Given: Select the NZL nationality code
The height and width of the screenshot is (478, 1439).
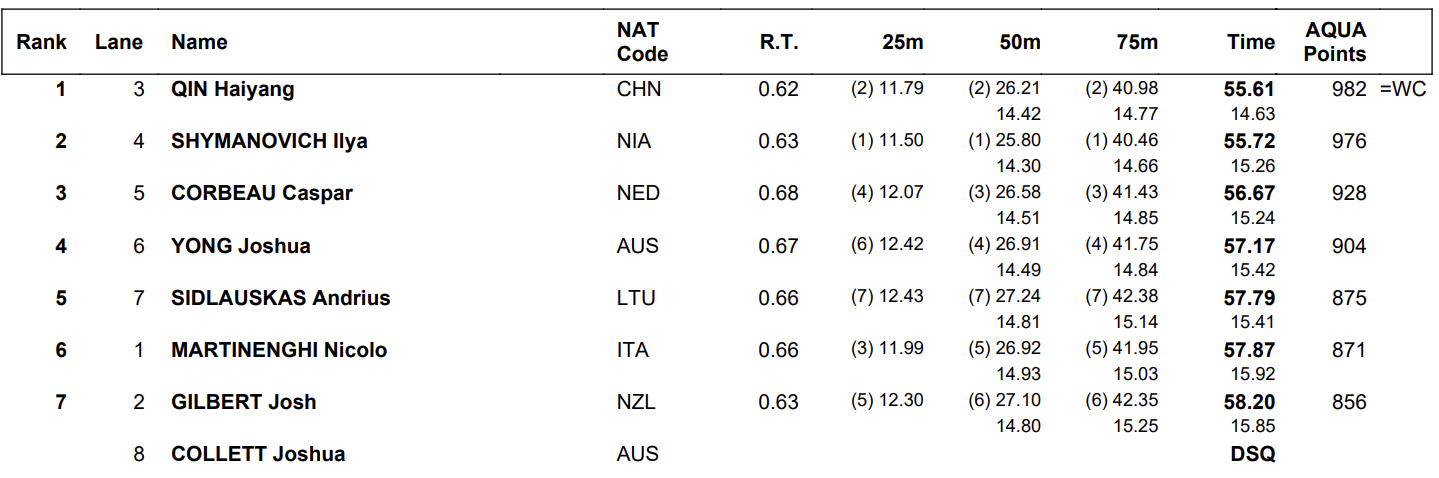Looking at the screenshot, I should pos(636,401).
